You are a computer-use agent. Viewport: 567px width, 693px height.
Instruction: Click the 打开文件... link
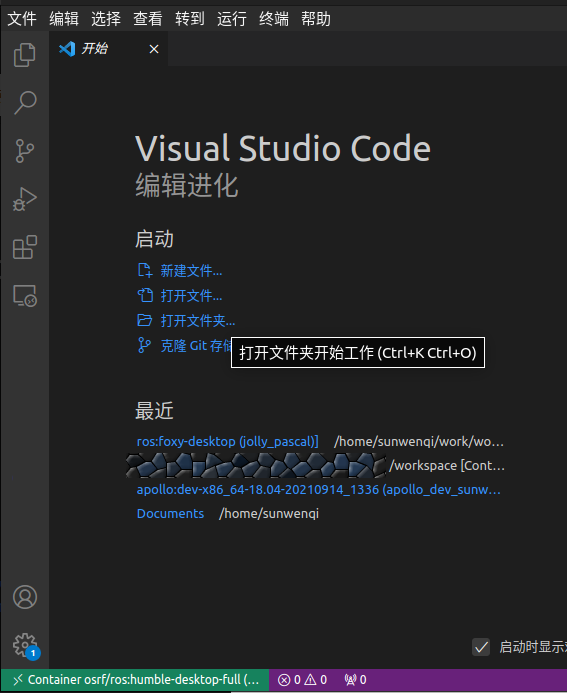pyautogui.click(x=191, y=295)
